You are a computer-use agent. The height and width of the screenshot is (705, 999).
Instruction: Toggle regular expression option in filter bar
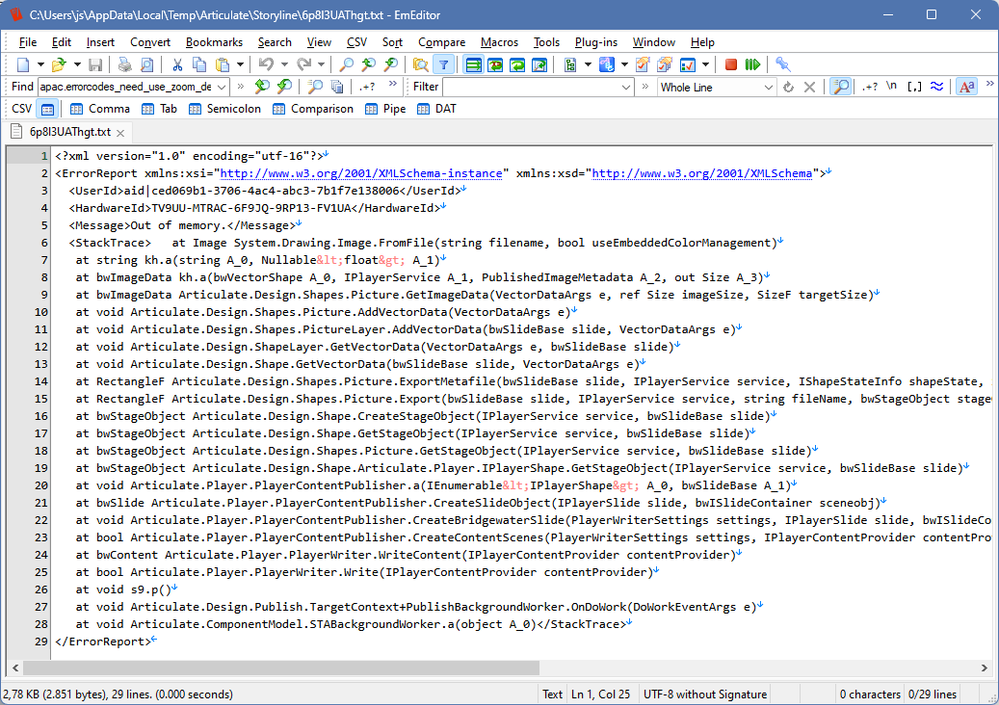pos(870,87)
